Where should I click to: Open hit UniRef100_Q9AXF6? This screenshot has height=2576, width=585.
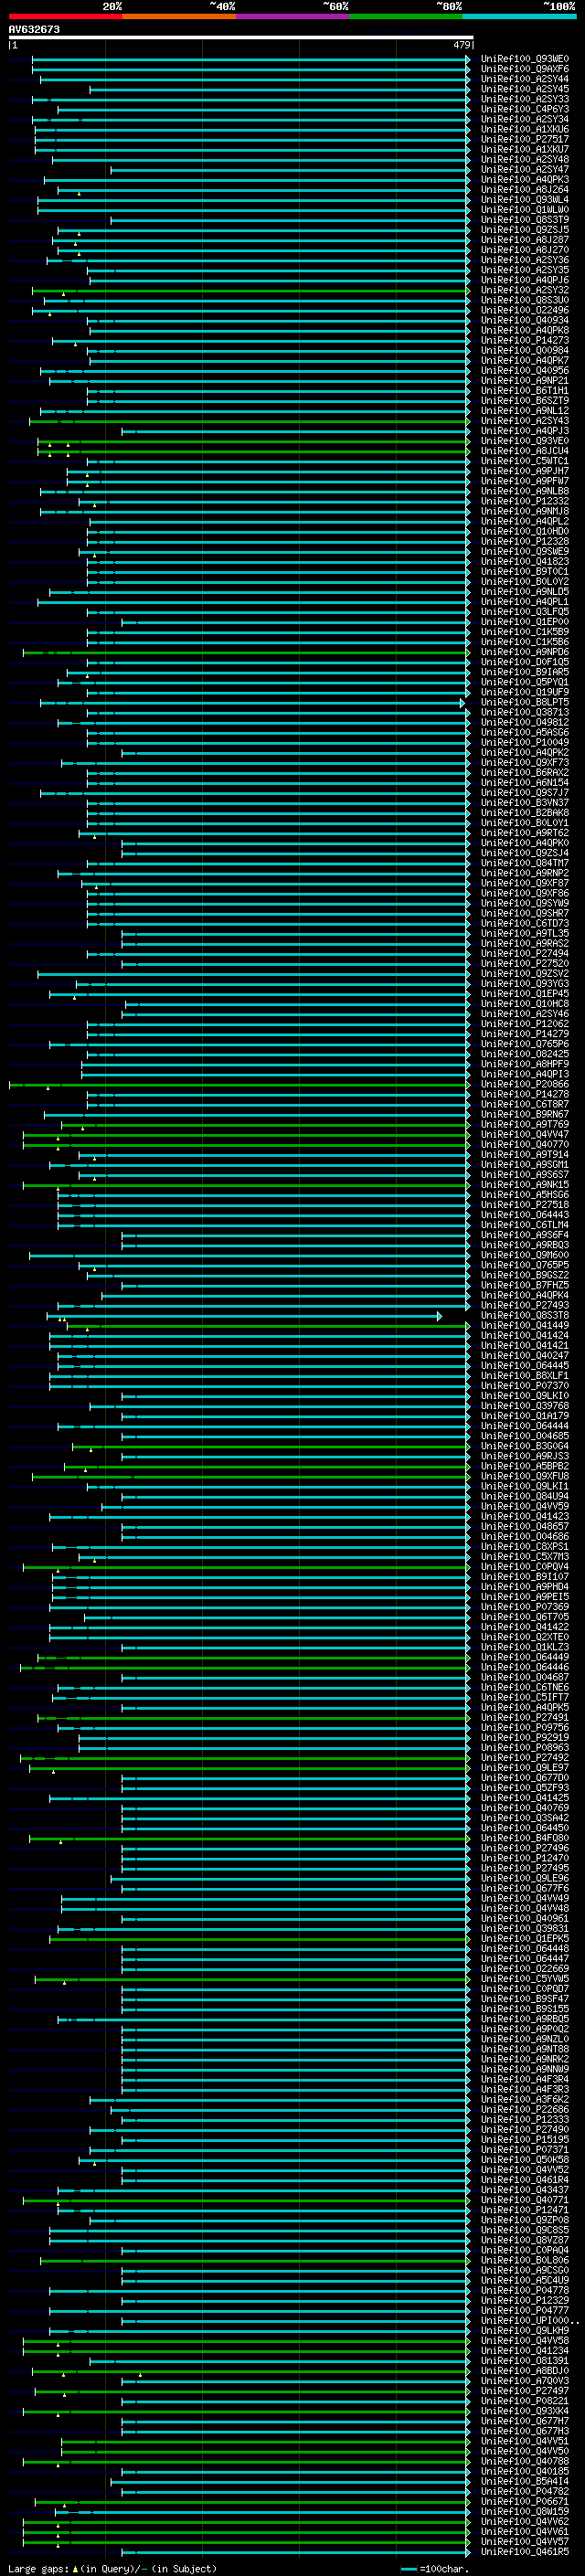point(525,69)
